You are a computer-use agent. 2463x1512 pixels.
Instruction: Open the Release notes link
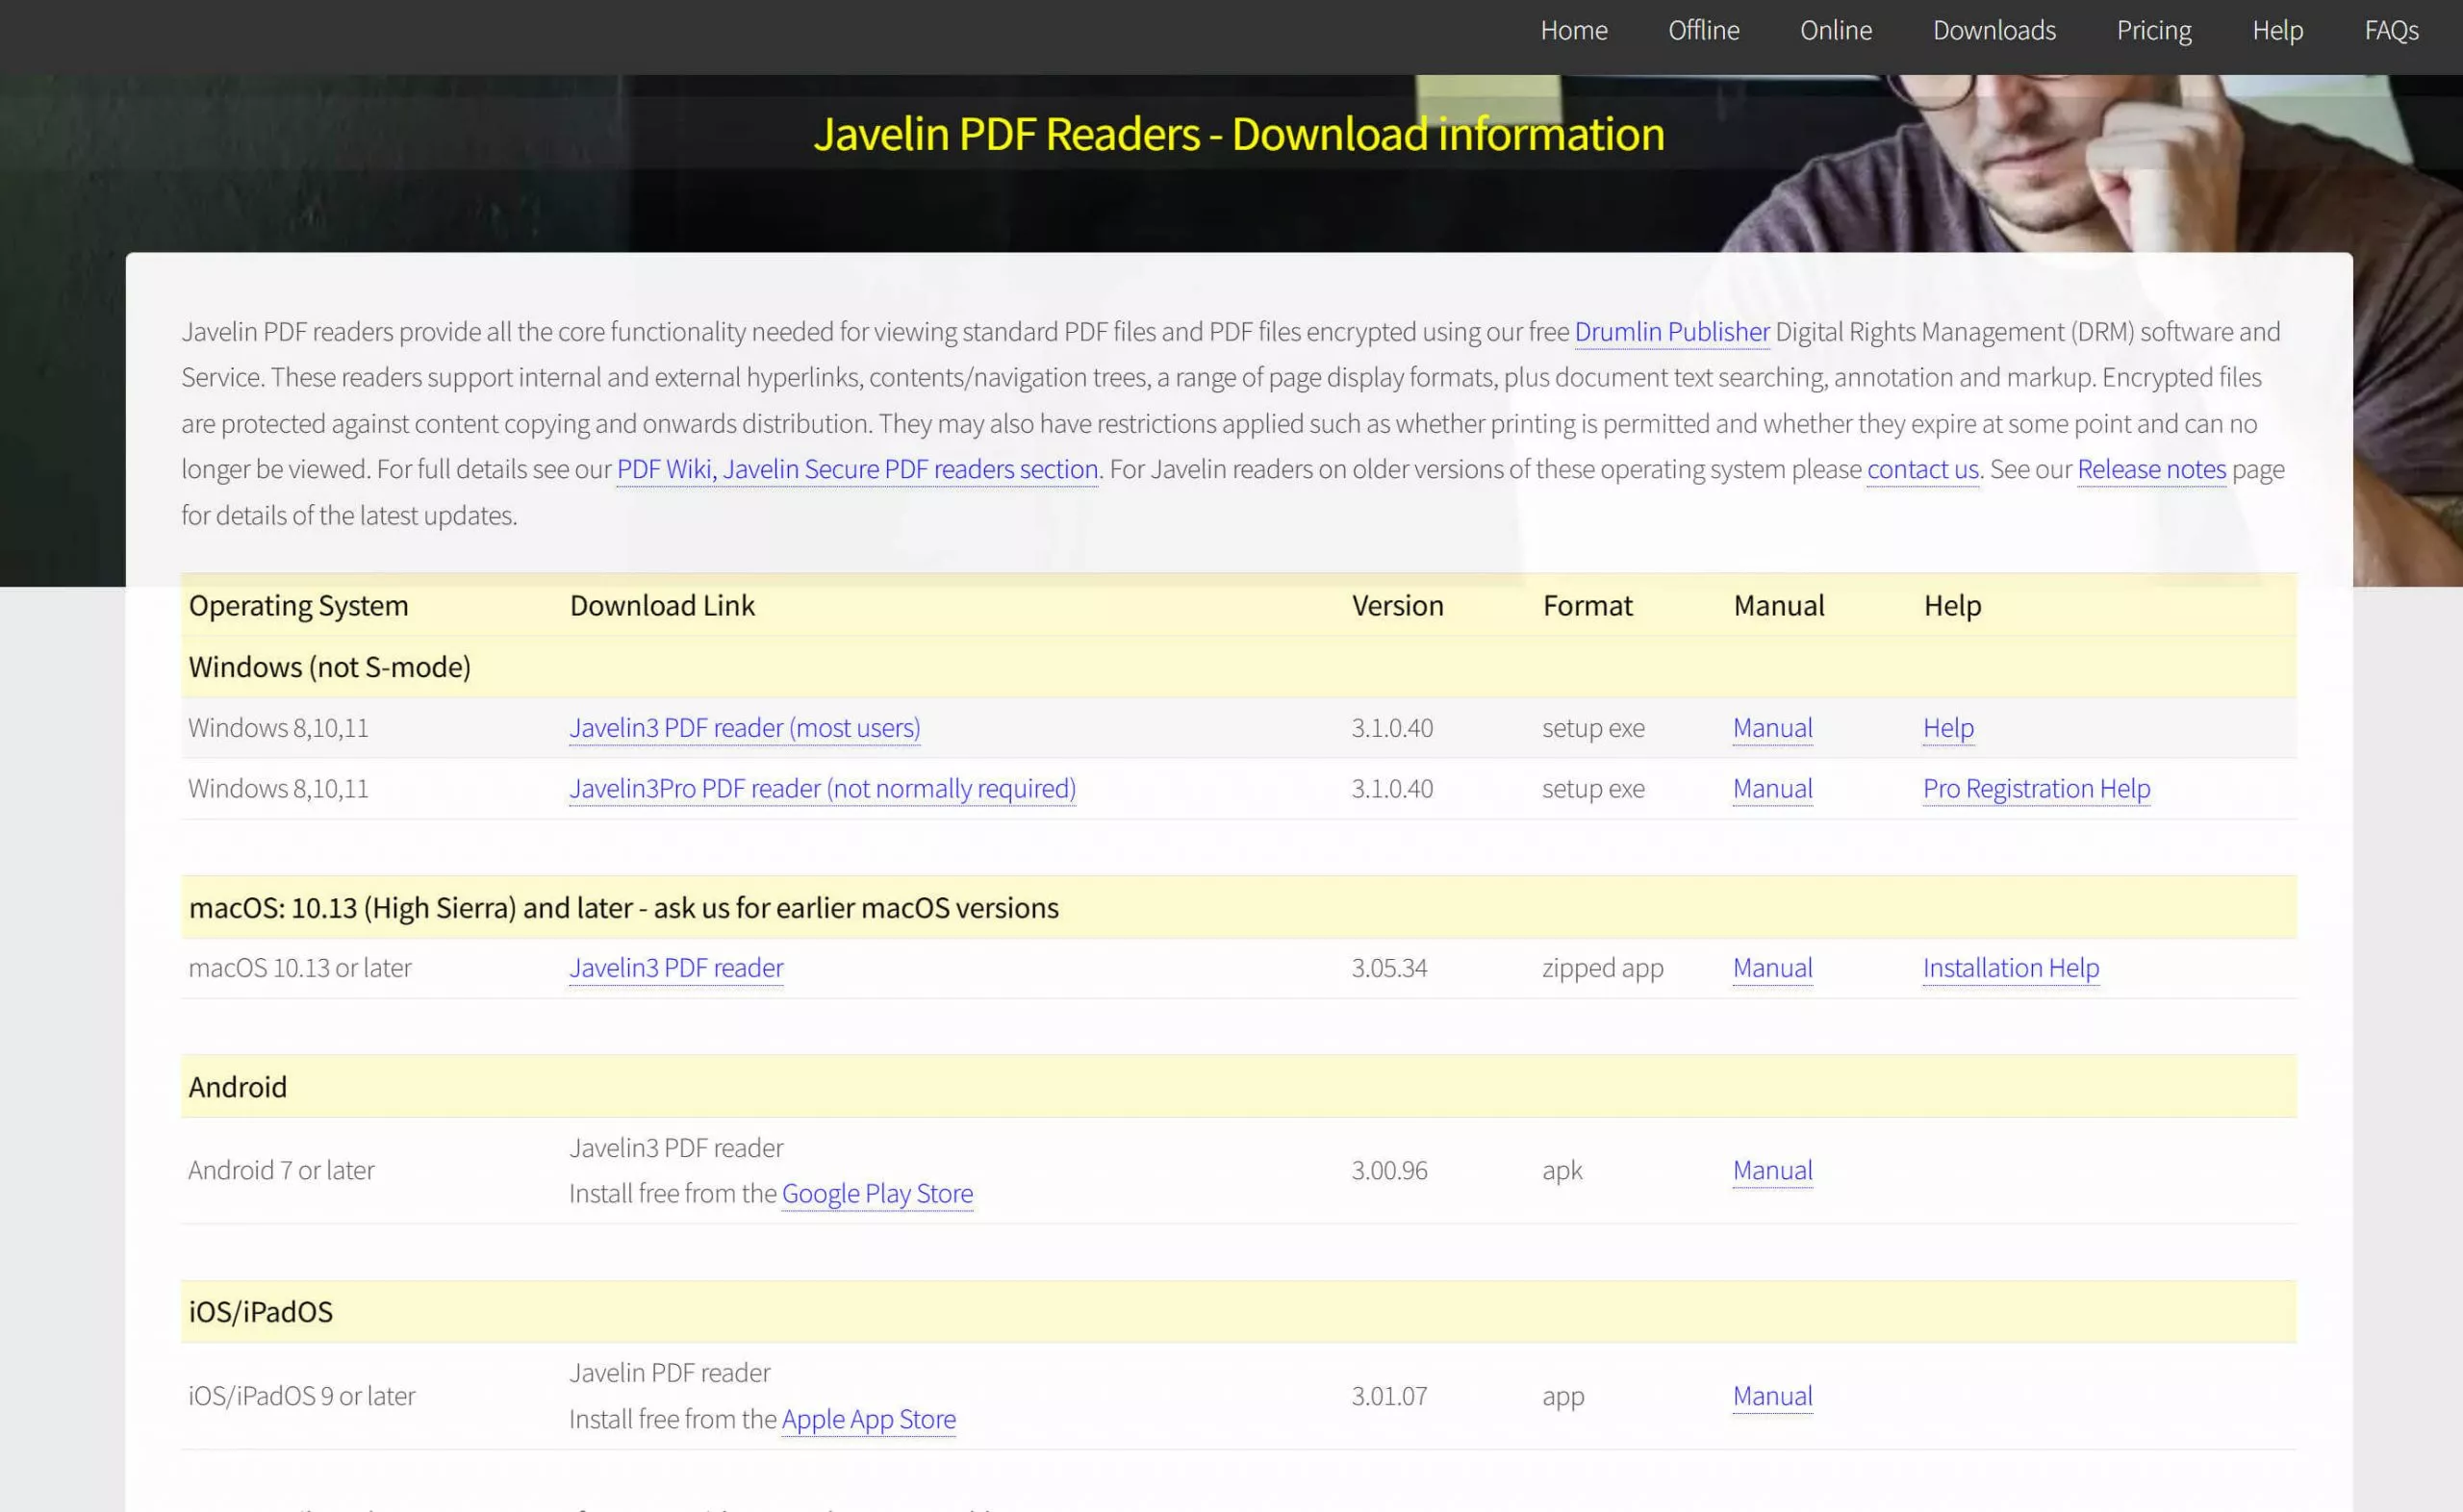2151,469
